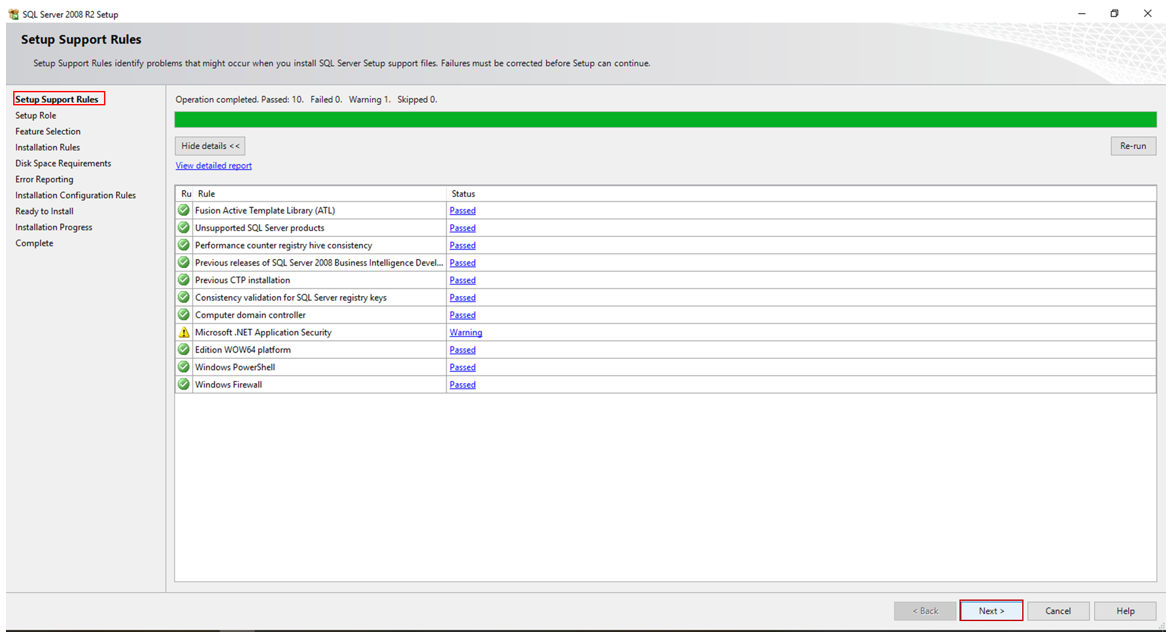Click the Computer domain controller rule name
Viewport: 1168px width, 632px height.
click(x=250, y=315)
